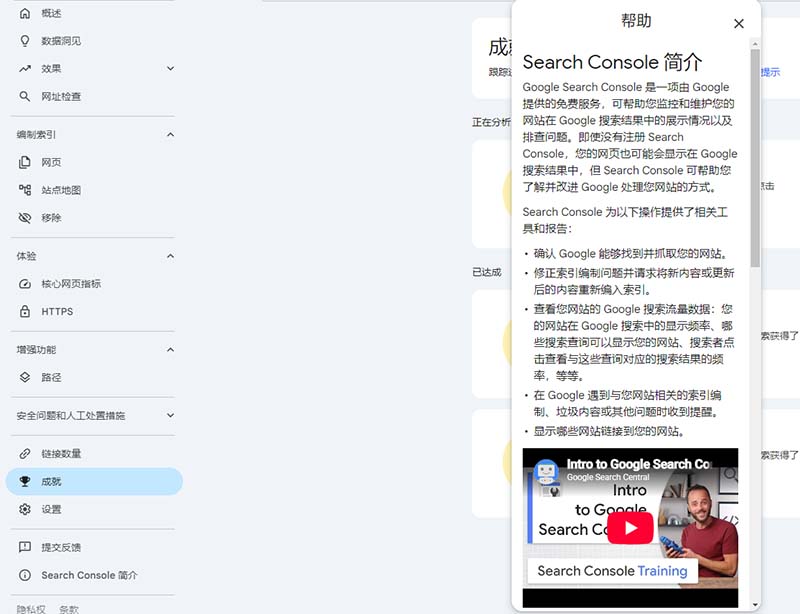Click the 提交反馈 link
The width and height of the screenshot is (800, 614).
[94, 547]
